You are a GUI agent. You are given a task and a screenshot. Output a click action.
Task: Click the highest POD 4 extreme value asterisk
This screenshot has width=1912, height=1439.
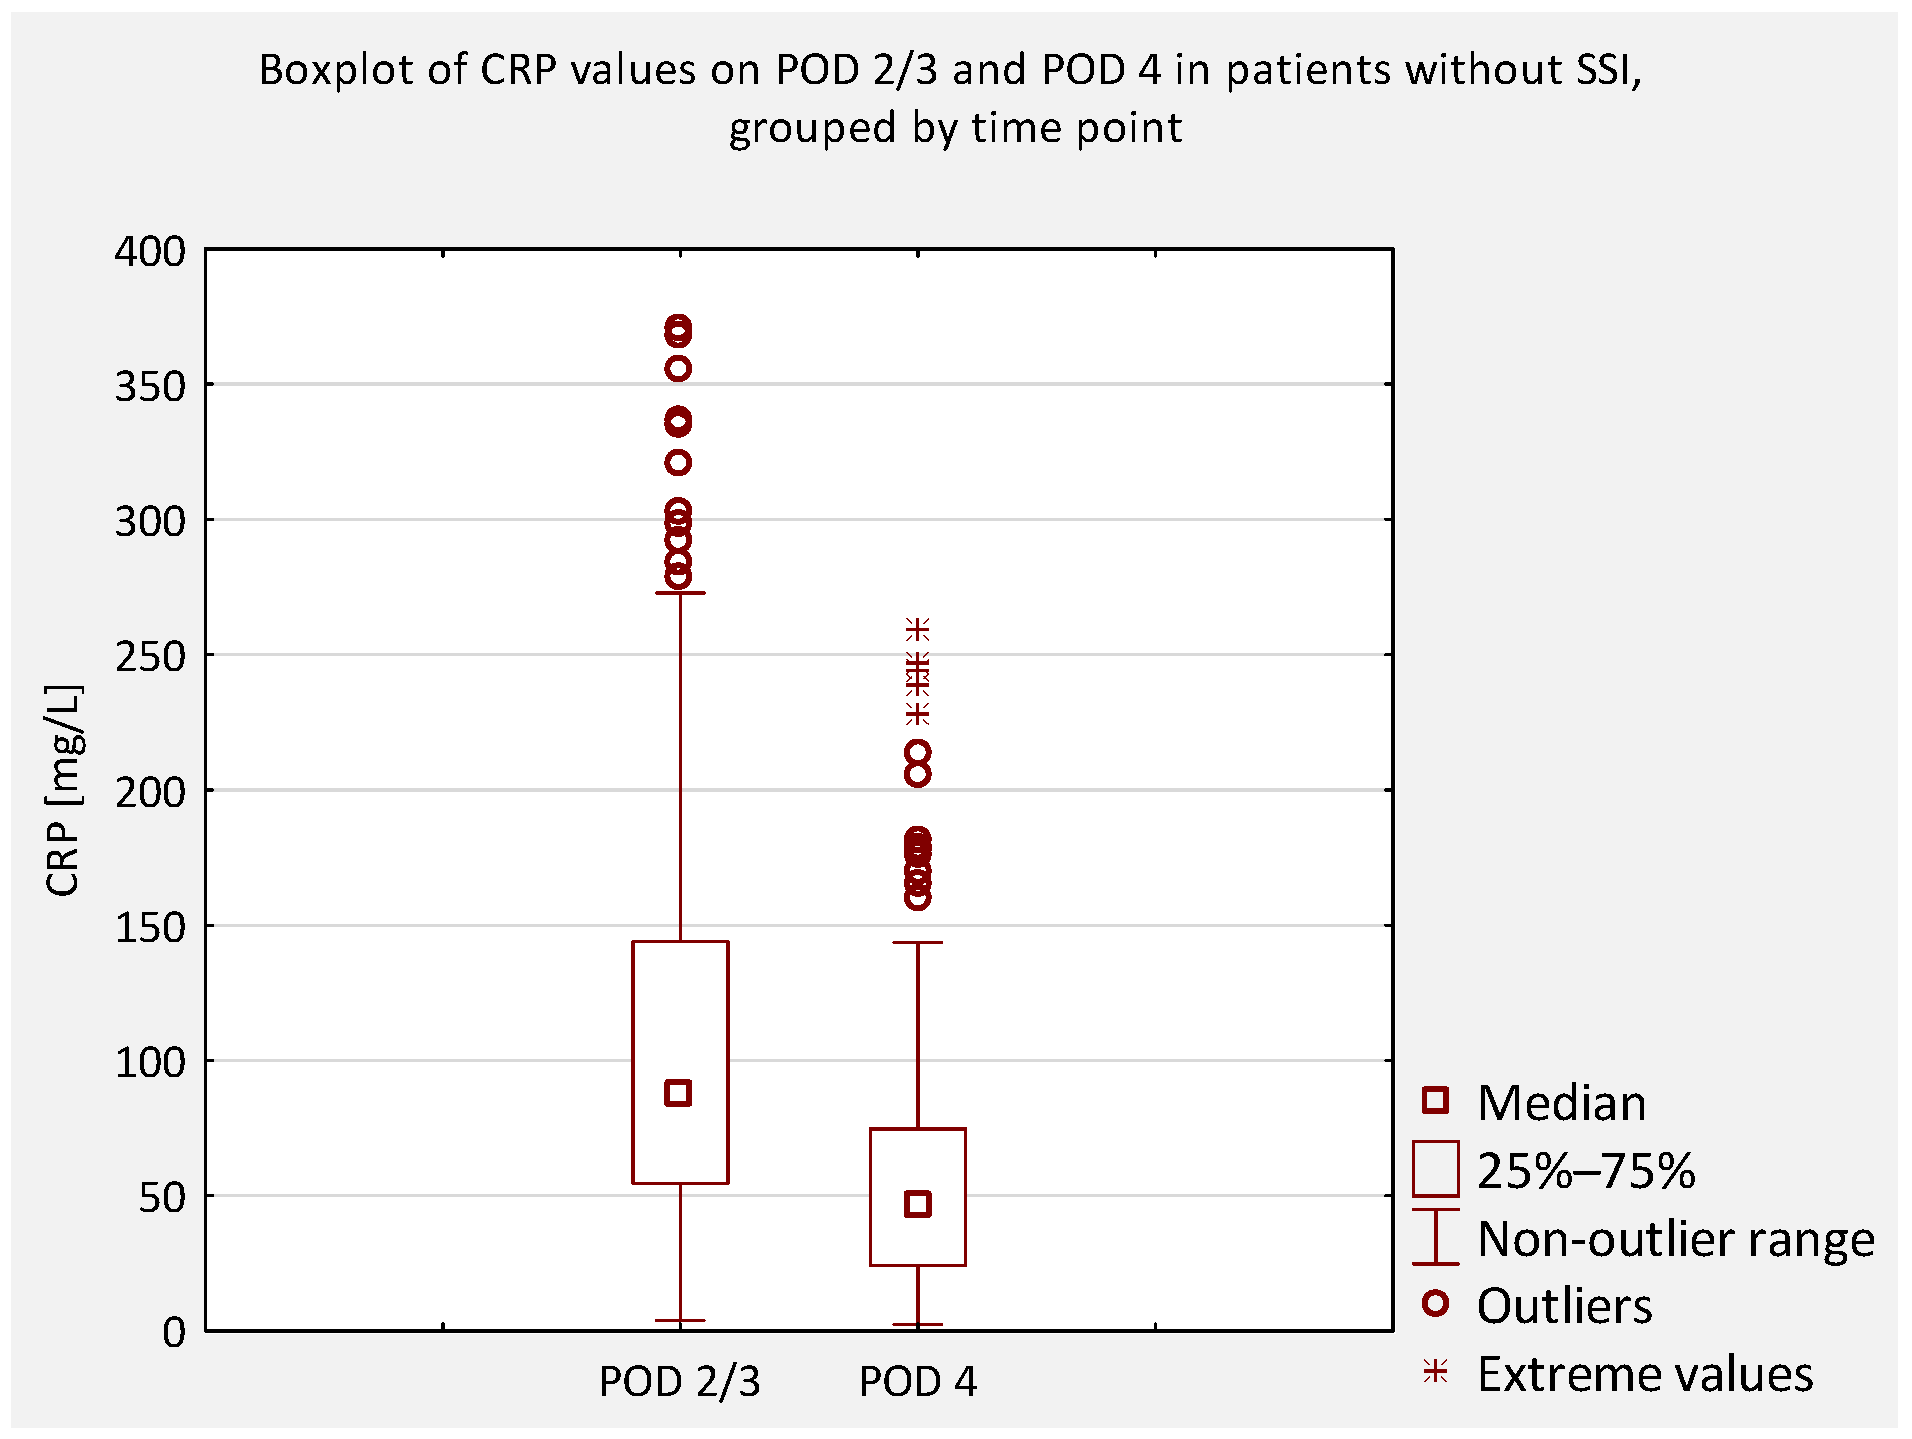[917, 629]
